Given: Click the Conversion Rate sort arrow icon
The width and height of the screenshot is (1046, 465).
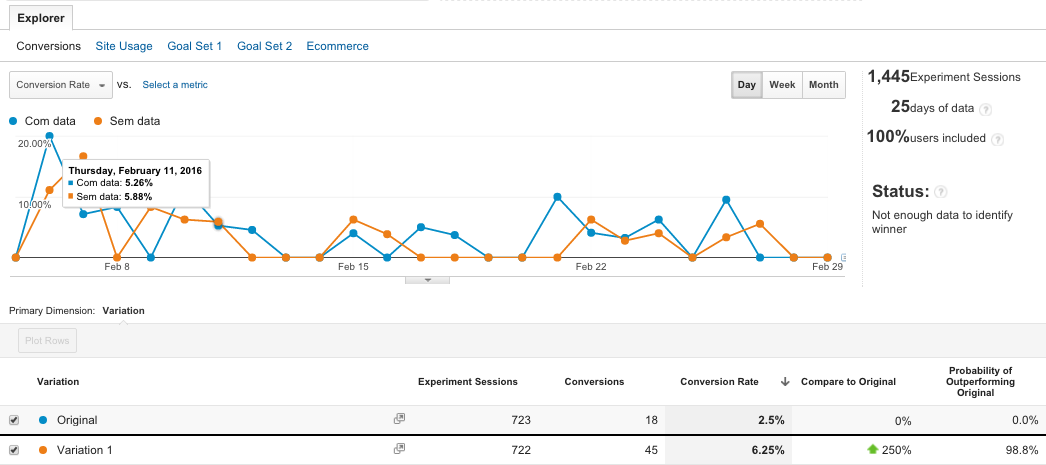Looking at the screenshot, I should click(785, 382).
